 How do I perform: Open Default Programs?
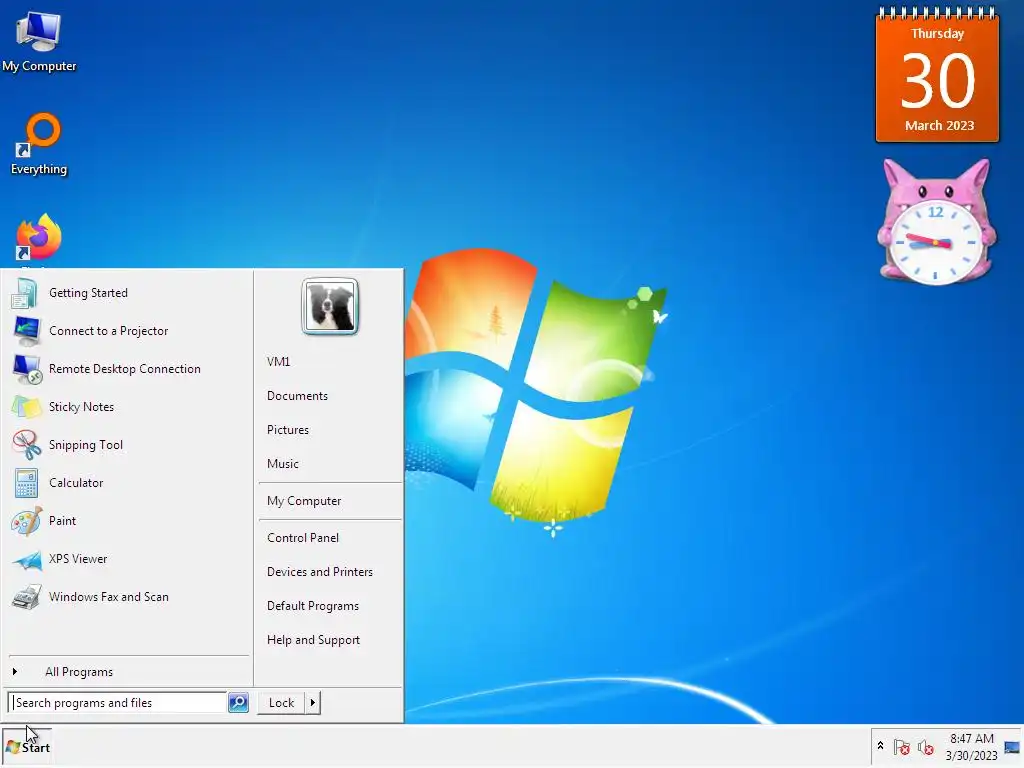[313, 606]
